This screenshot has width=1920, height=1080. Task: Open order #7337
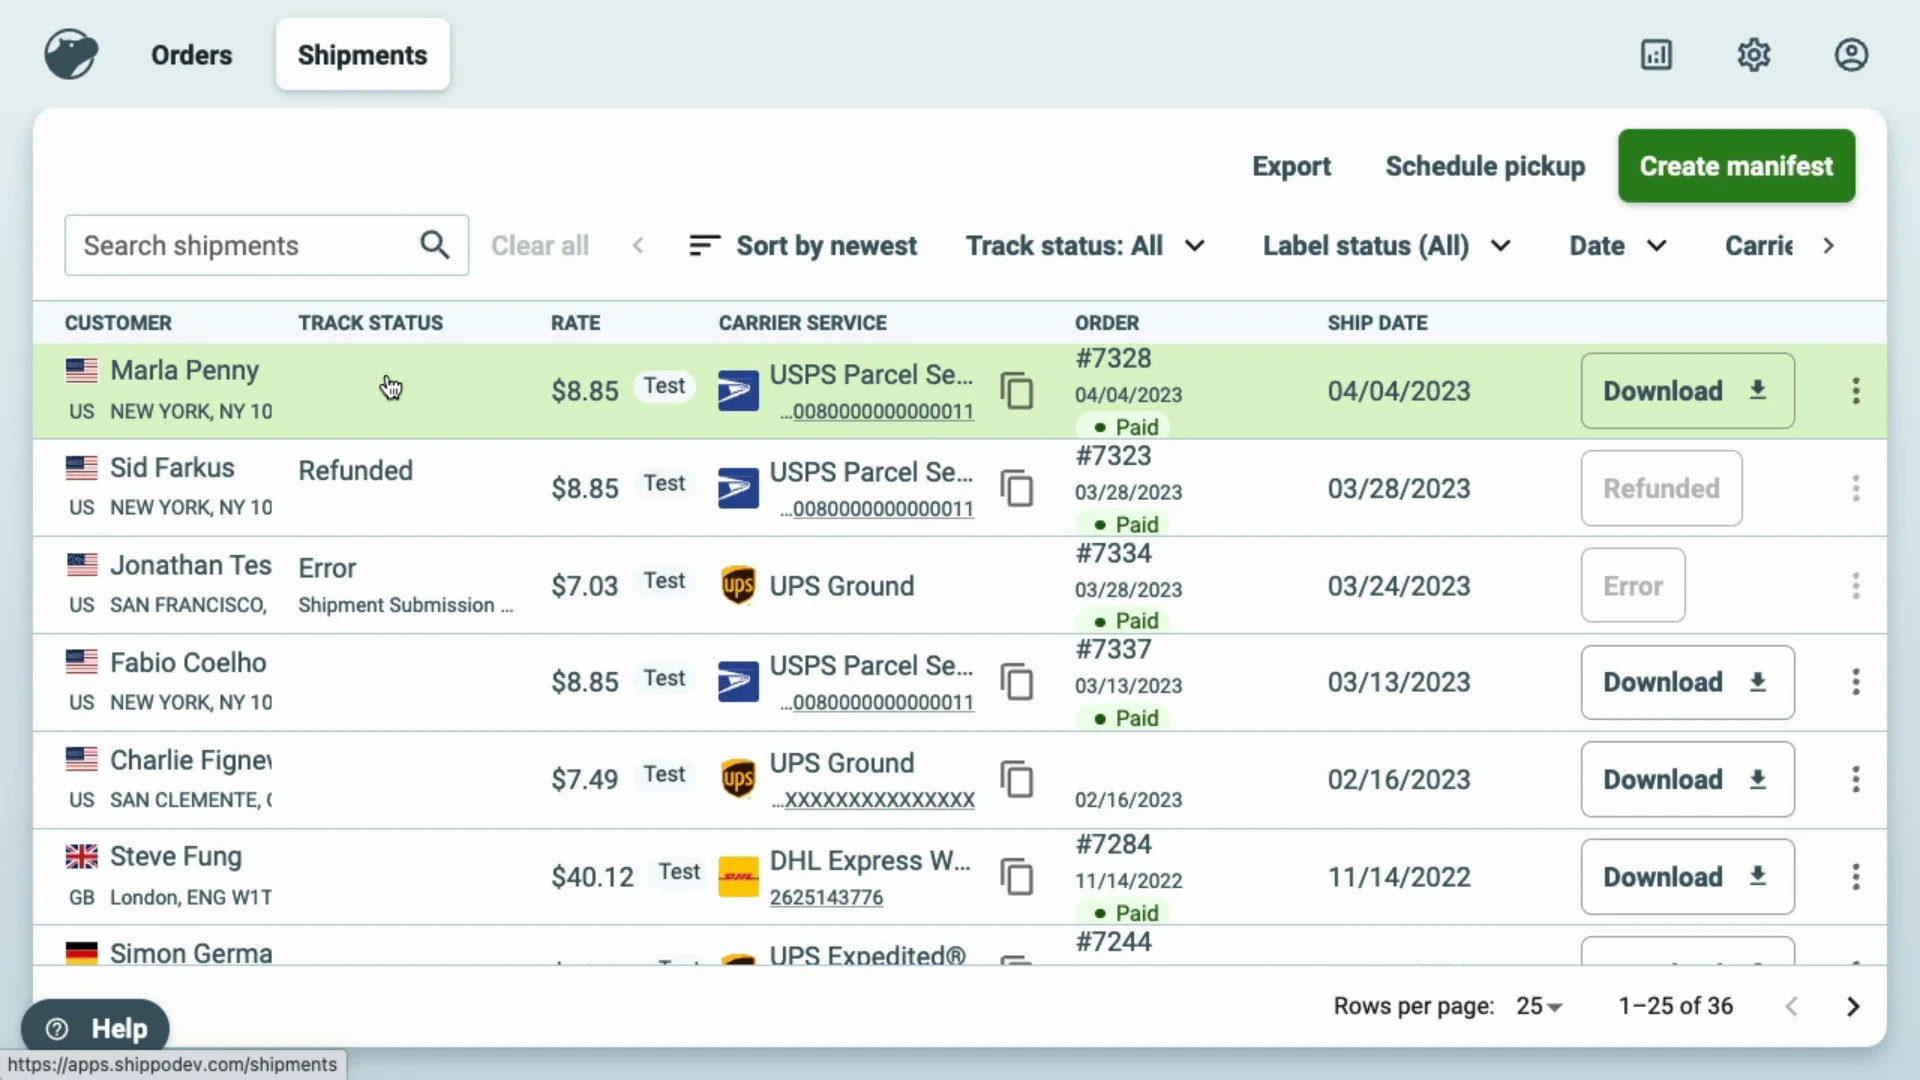[1113, 649]
